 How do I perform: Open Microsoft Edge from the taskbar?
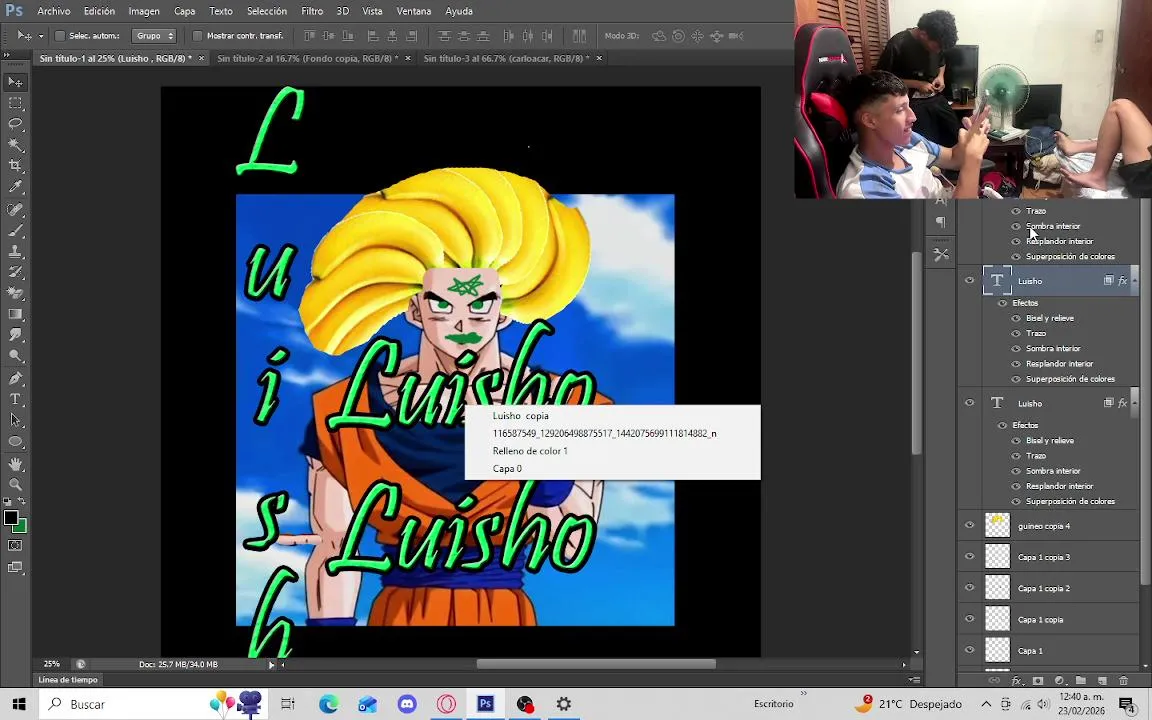point(328,704)
